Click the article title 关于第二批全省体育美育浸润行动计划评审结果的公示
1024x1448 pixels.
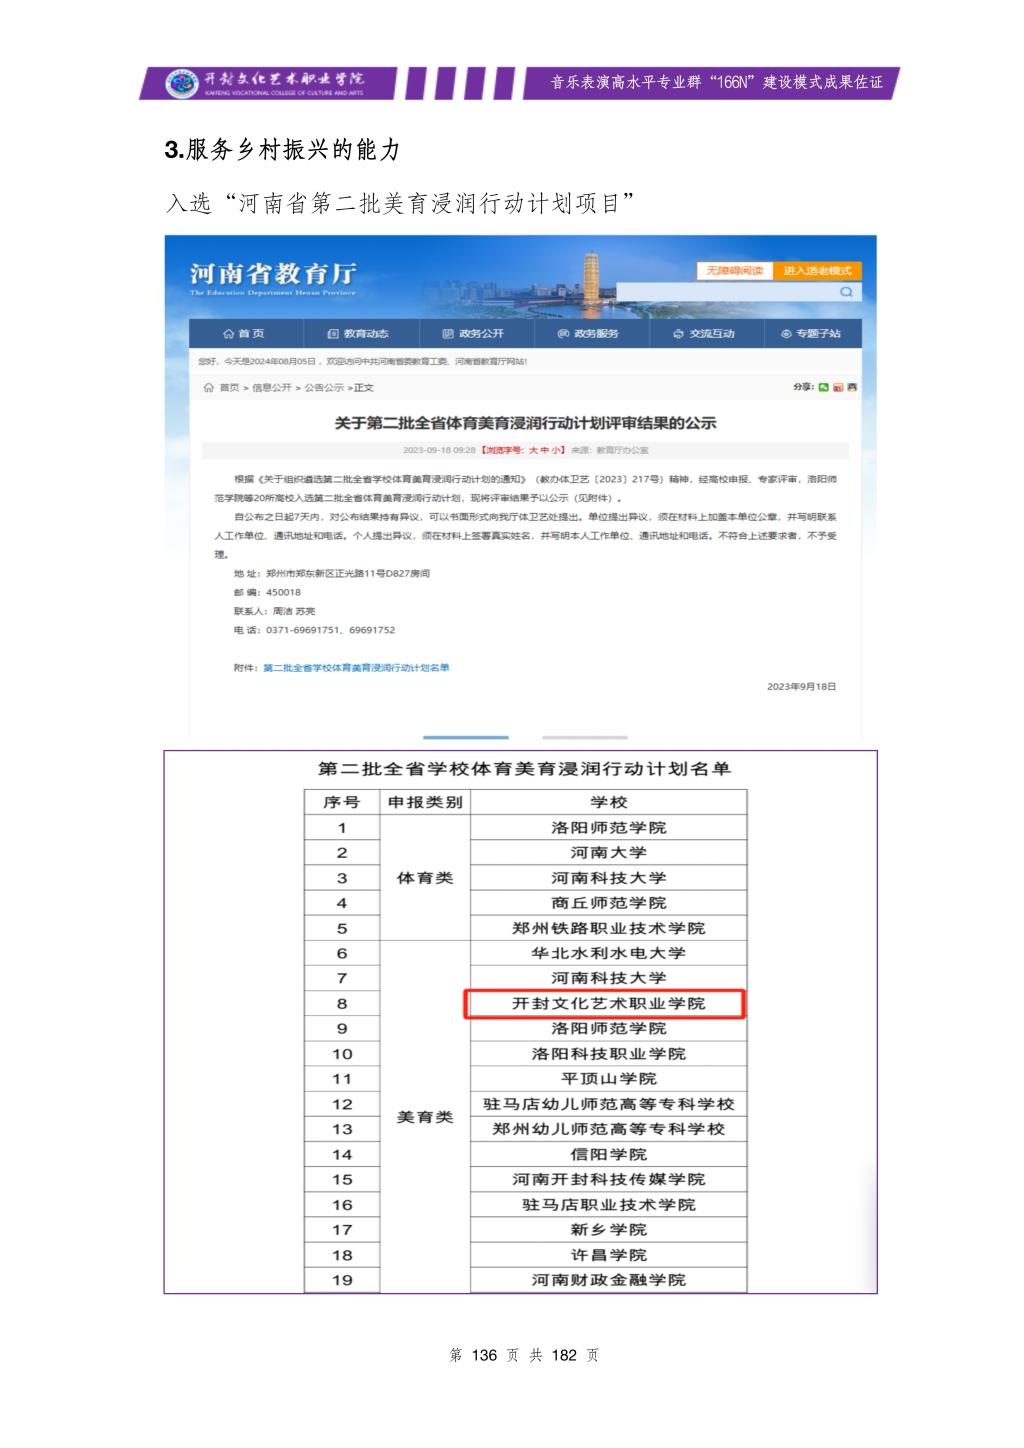click(525, 423)
